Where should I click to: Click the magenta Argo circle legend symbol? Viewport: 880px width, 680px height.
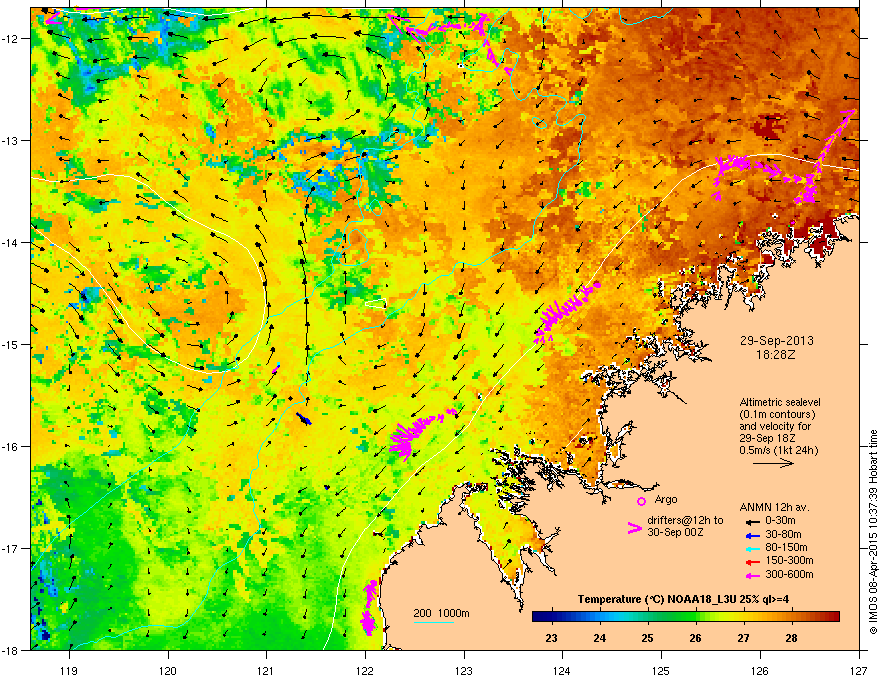[x=641, y=501]
